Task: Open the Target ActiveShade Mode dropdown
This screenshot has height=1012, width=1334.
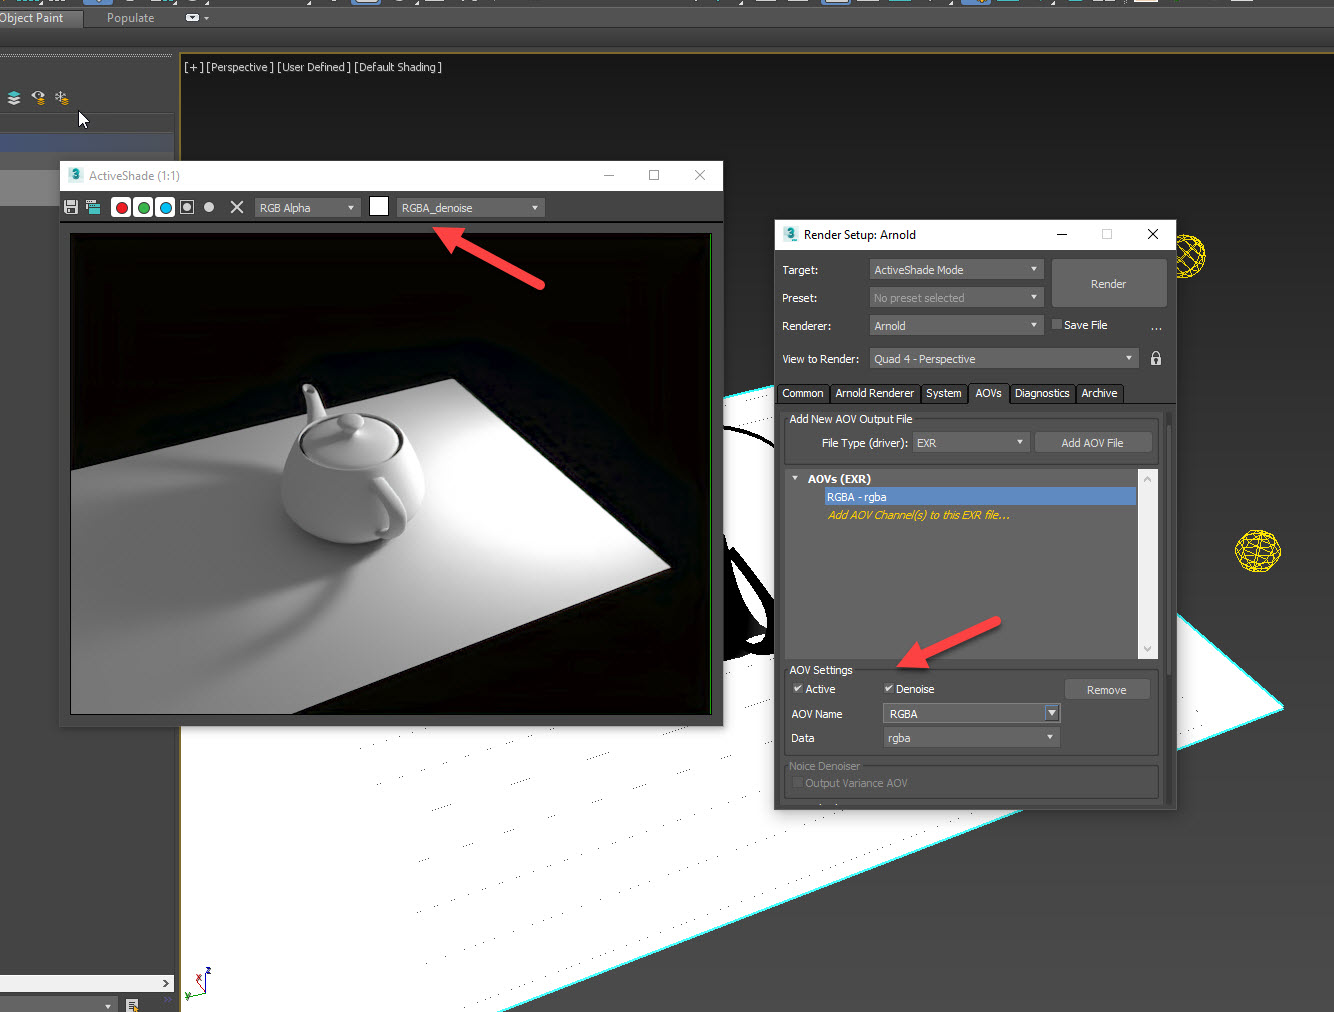Action: [x=956, y=270]
